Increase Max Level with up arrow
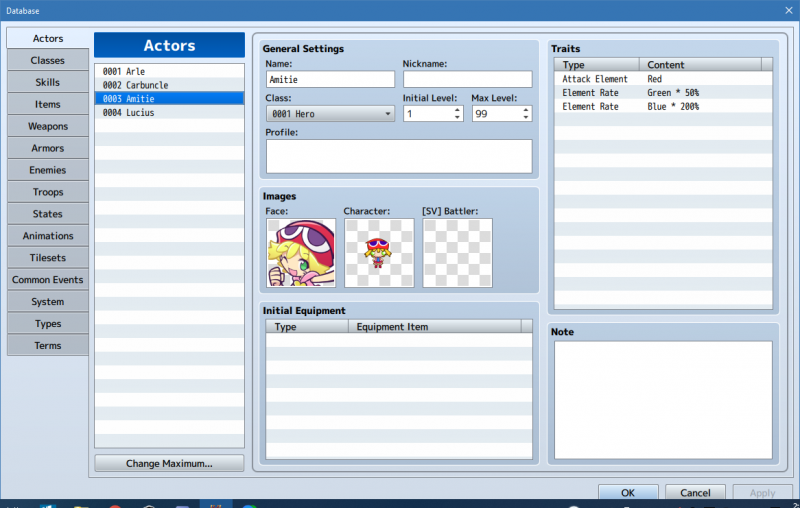 (x=526, y=110)
